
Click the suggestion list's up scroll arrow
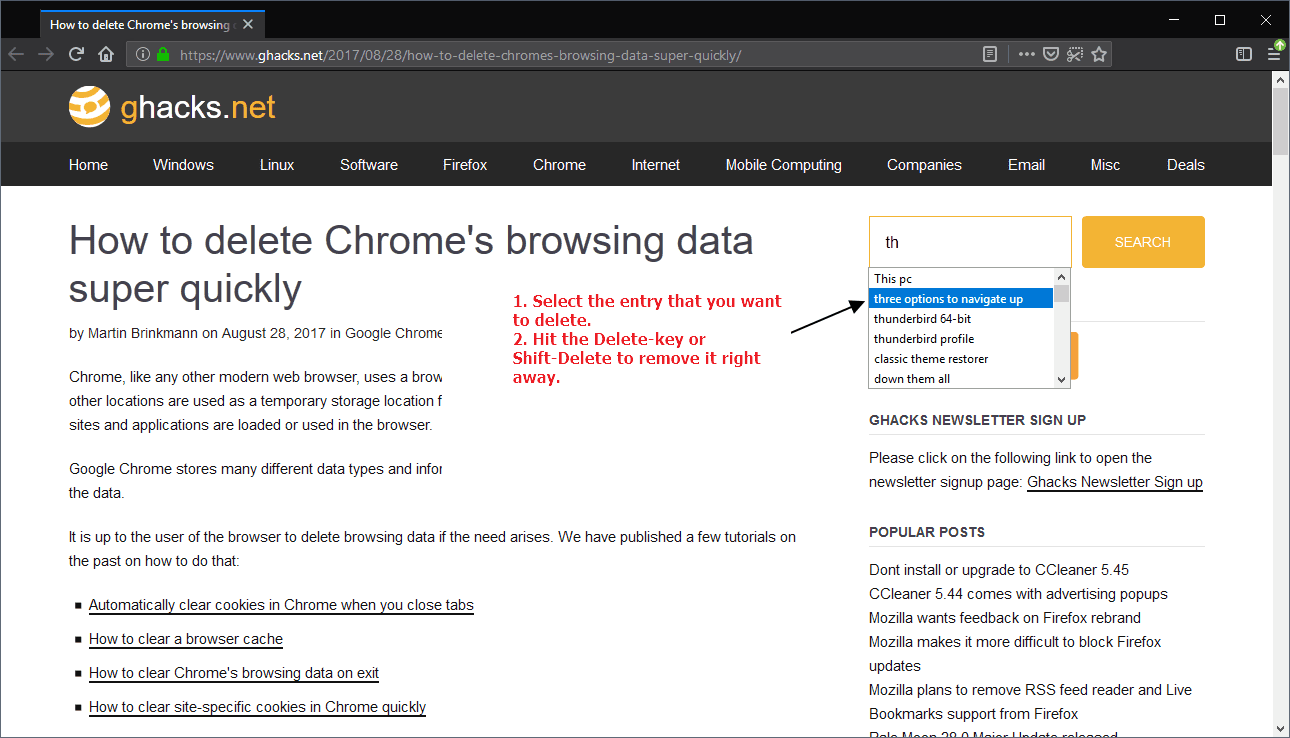[1061, 276]
